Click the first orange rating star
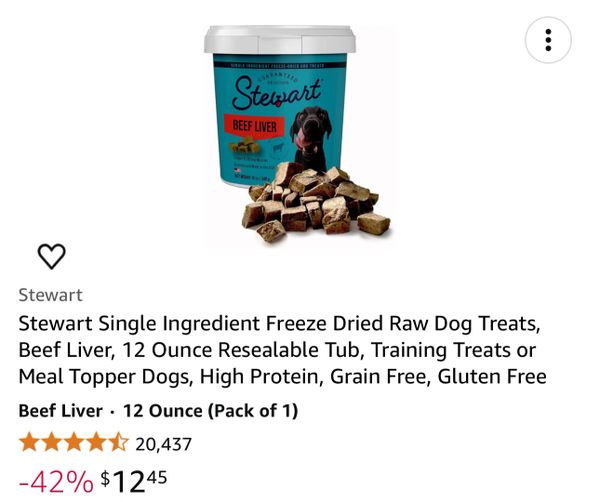This screenshot has width=600, height=502. 29,443
